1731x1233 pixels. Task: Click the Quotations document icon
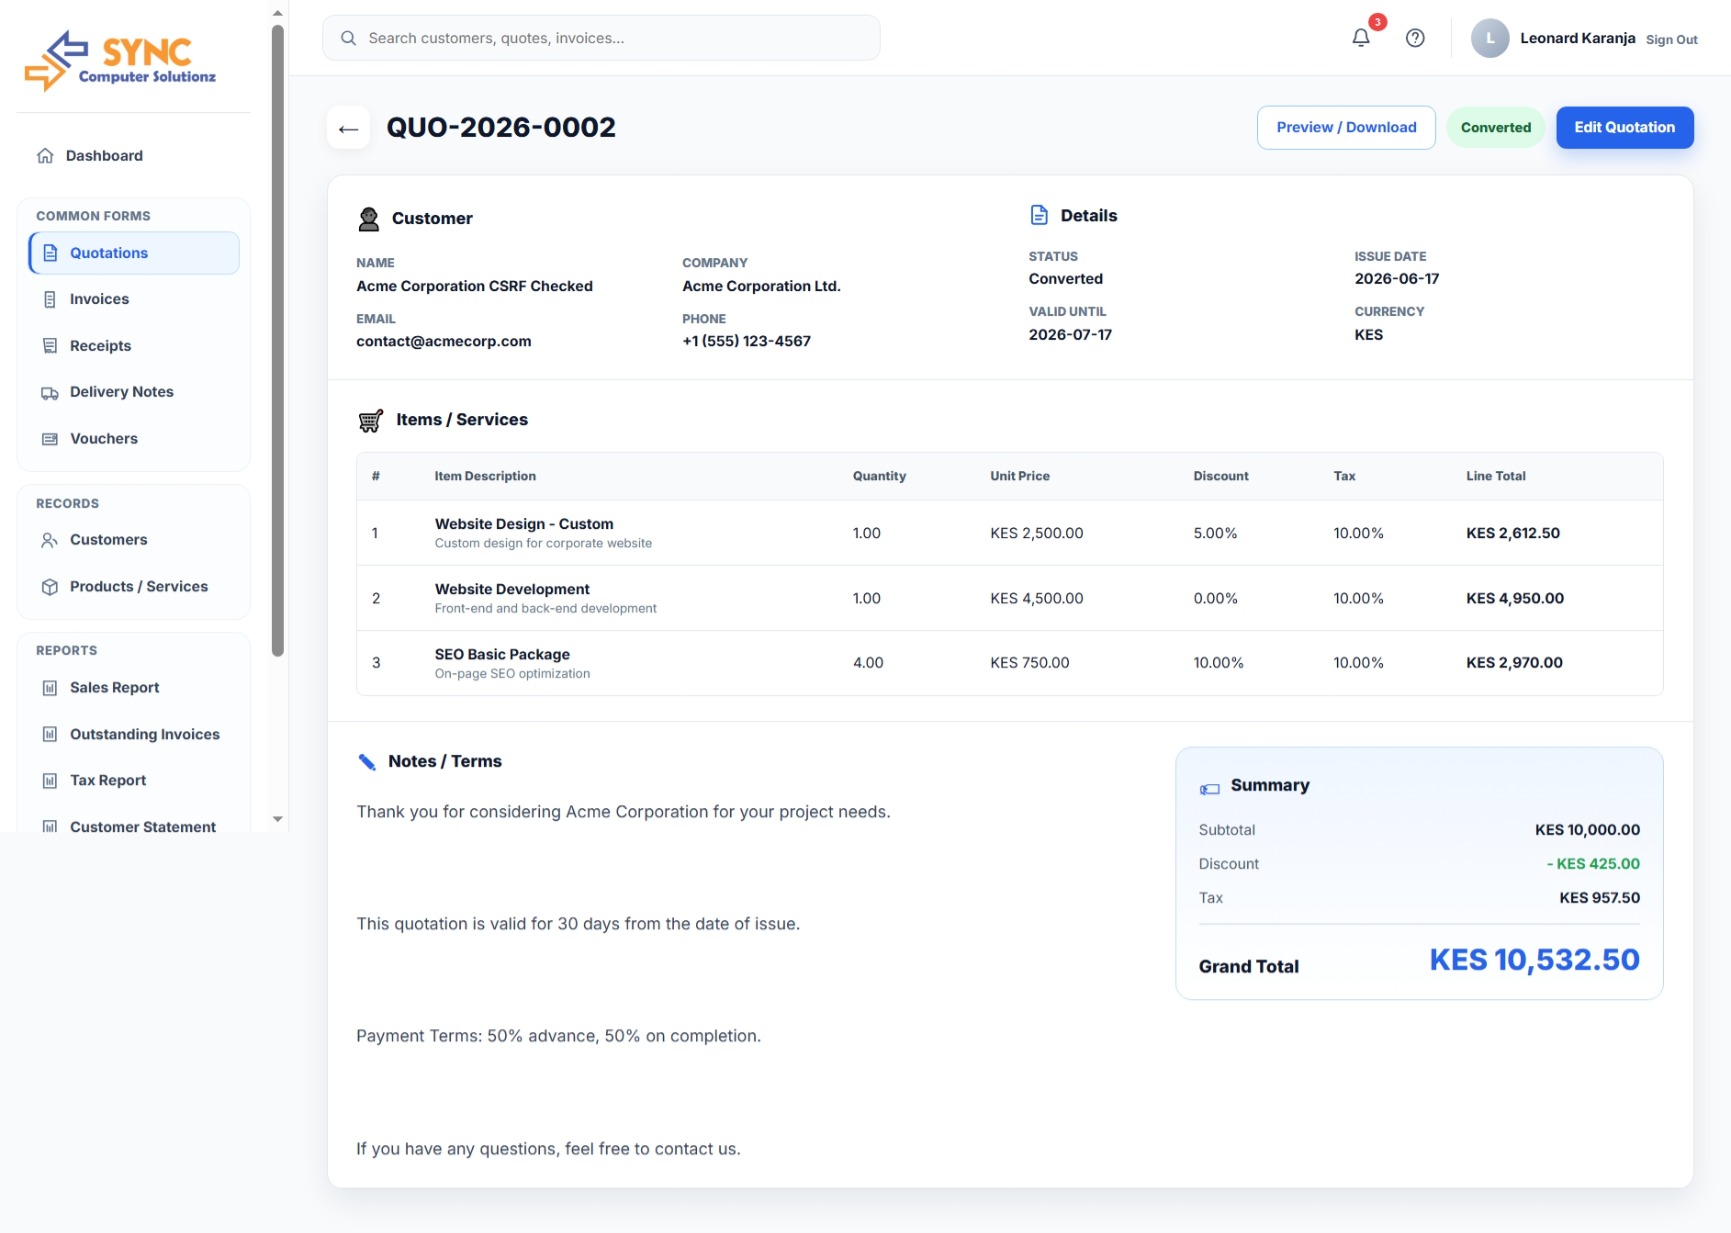[x=50, y=253]
